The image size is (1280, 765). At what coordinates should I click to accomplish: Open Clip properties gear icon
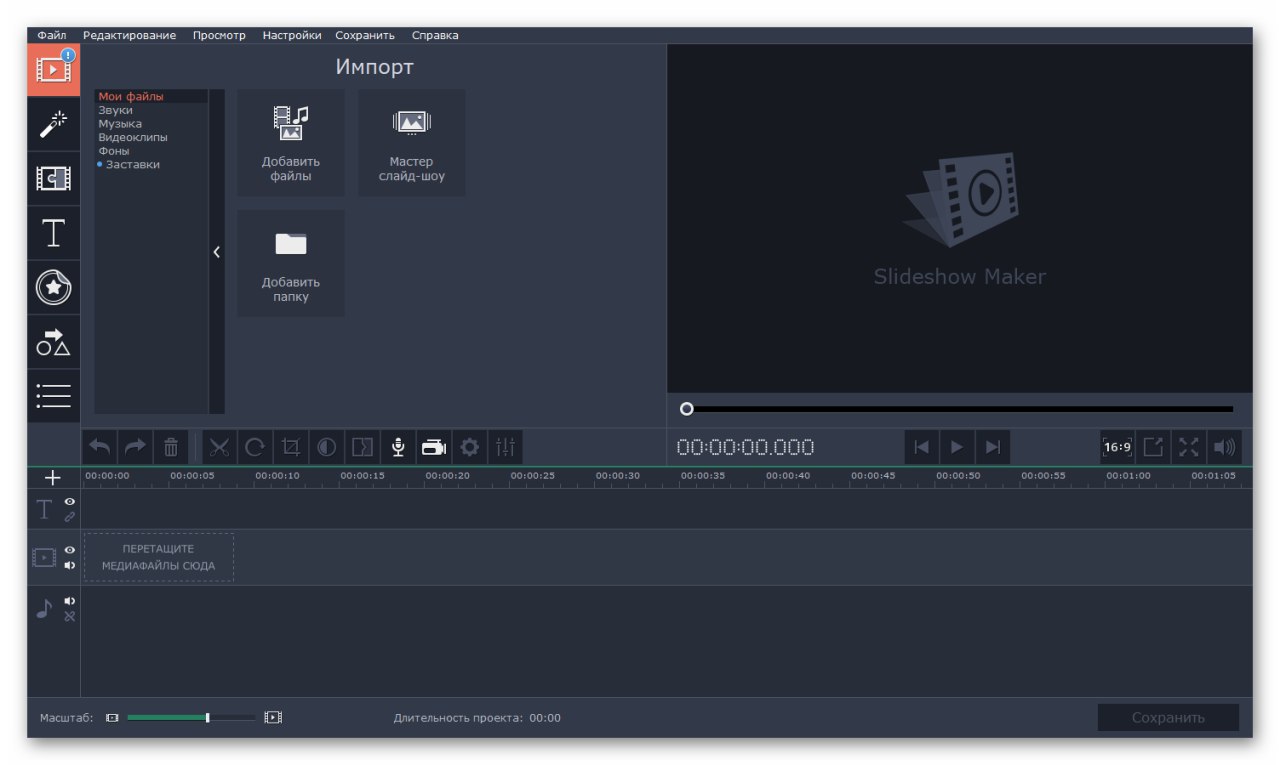[x=469, y=447]
